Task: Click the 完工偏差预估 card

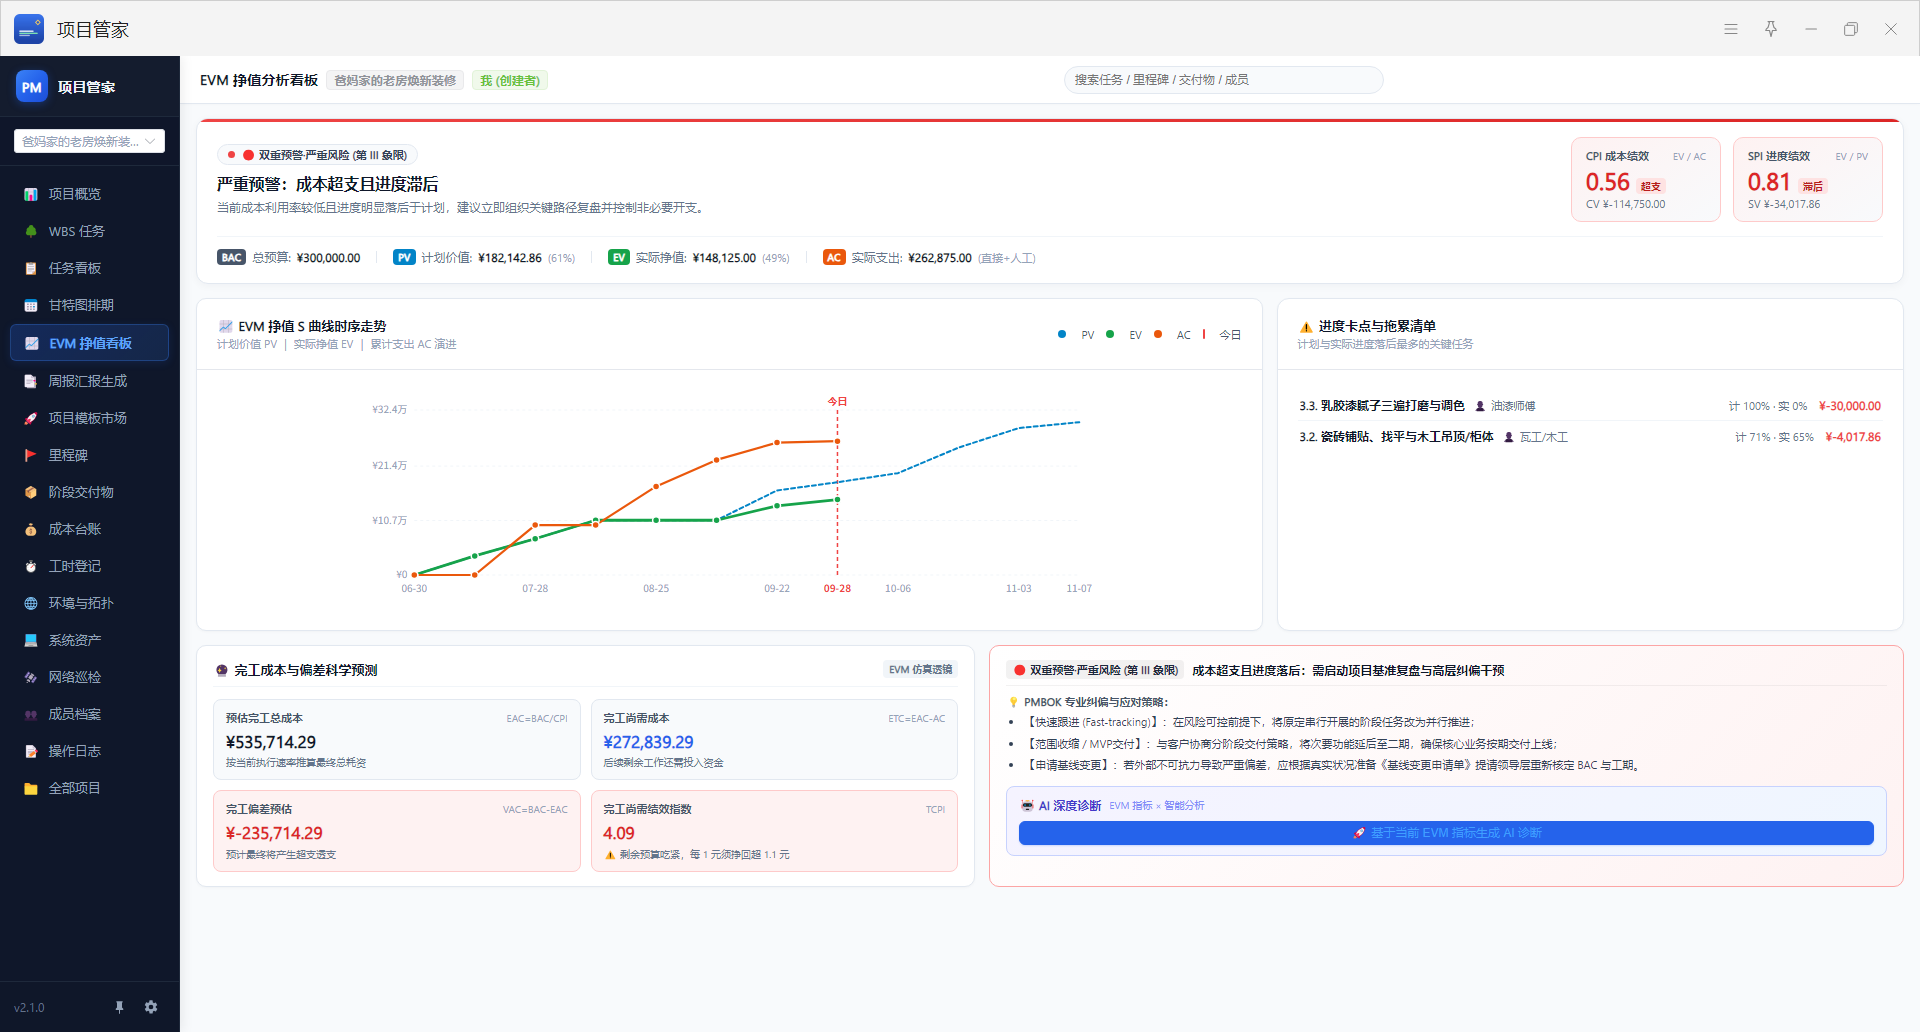Action: tap(397, 831)
